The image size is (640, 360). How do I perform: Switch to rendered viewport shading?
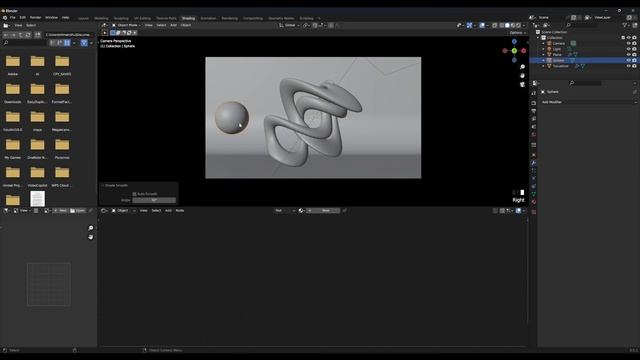click(x=518, y=25)
